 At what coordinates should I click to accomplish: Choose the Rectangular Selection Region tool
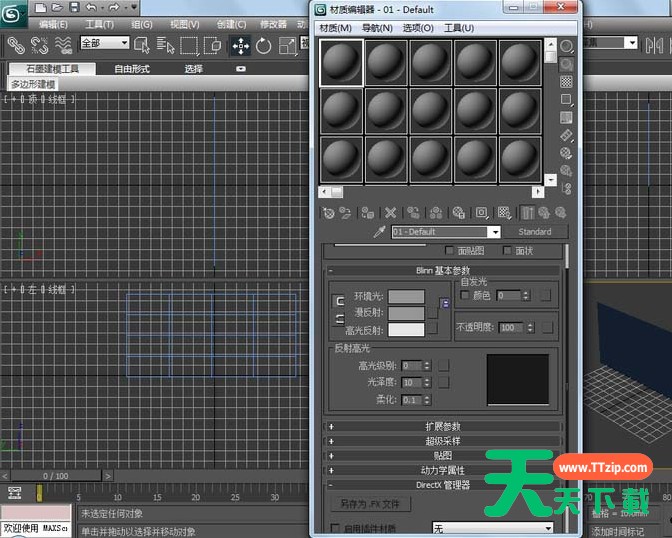[189, 45]
